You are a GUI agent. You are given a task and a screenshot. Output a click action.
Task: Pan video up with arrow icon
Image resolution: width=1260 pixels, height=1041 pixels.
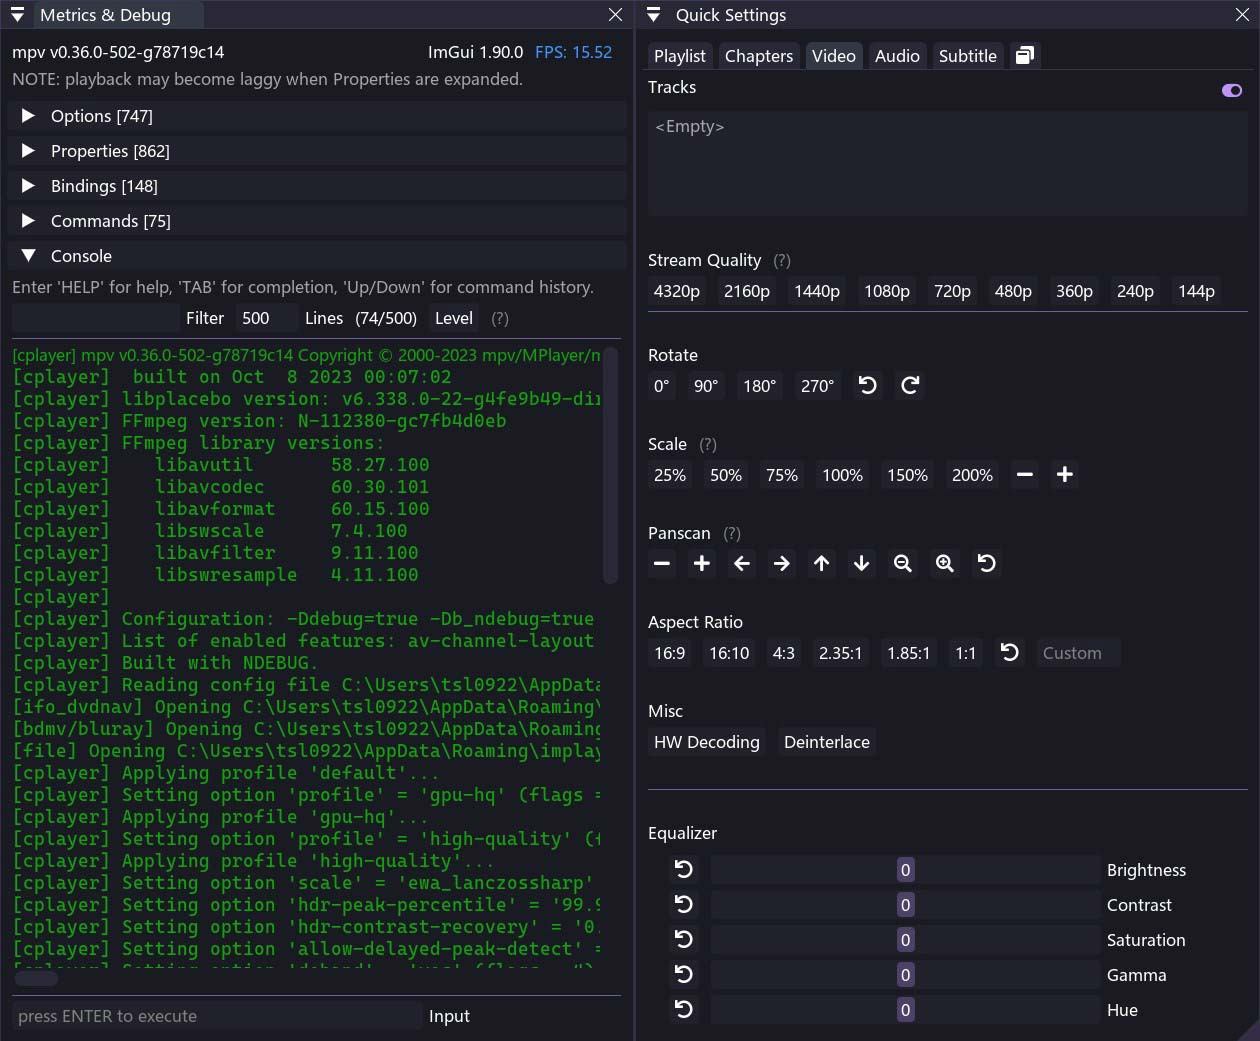pos(821,564)
